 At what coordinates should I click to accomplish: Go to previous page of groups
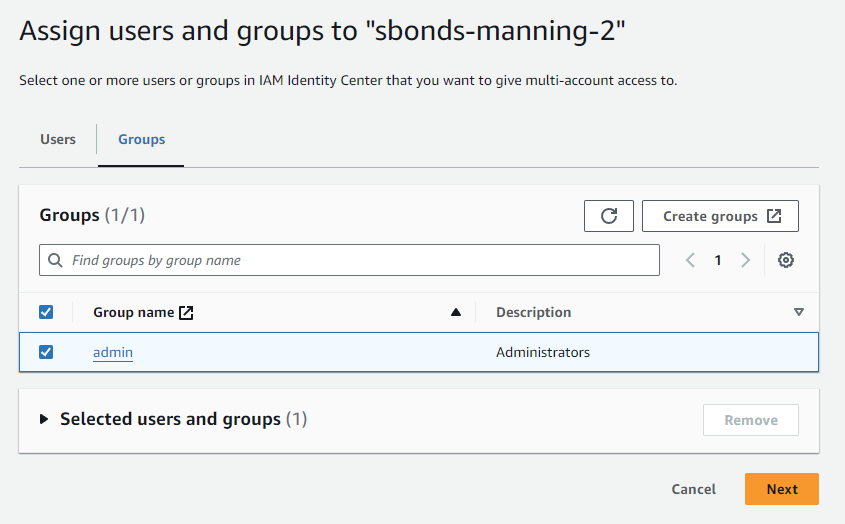coord(690,260)
